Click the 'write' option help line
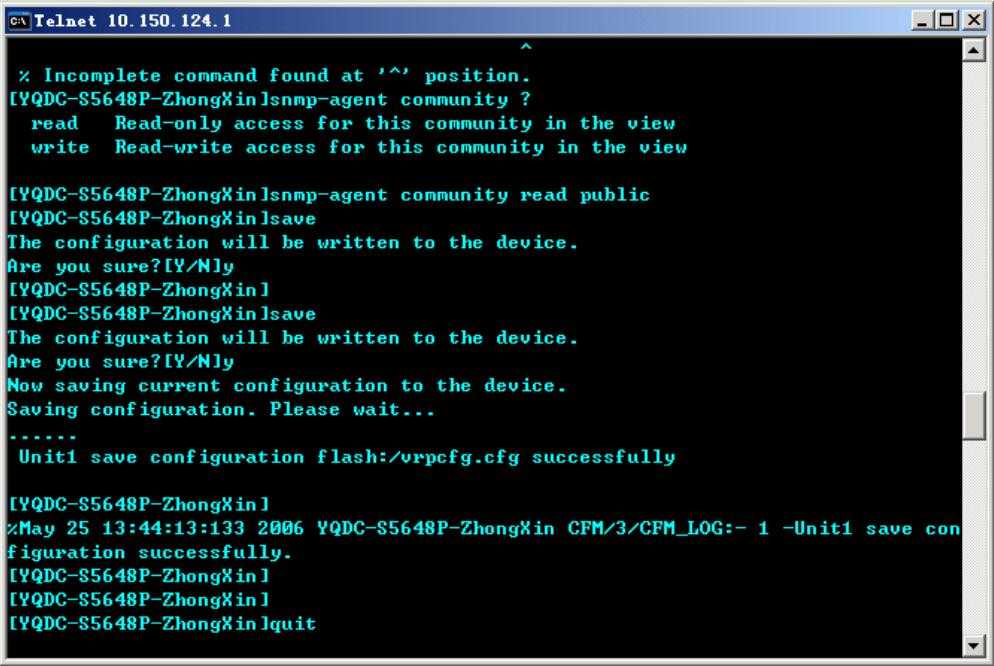The height and width of the screenshot is (666, 994). click(x=359, y=148)
